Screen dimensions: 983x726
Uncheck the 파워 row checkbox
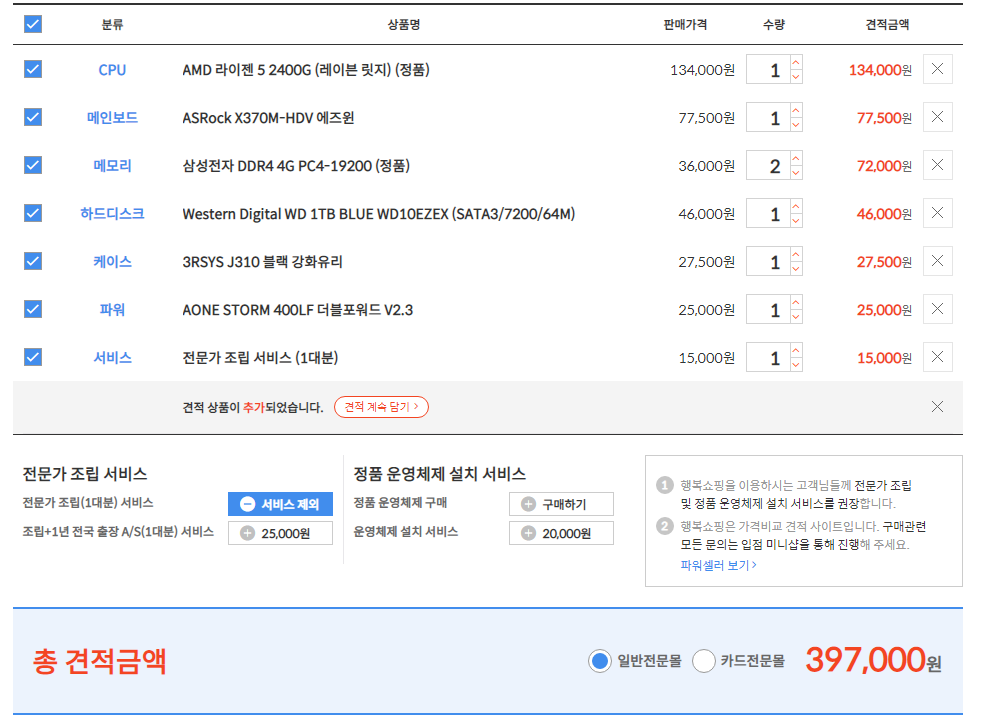[33, 309]
